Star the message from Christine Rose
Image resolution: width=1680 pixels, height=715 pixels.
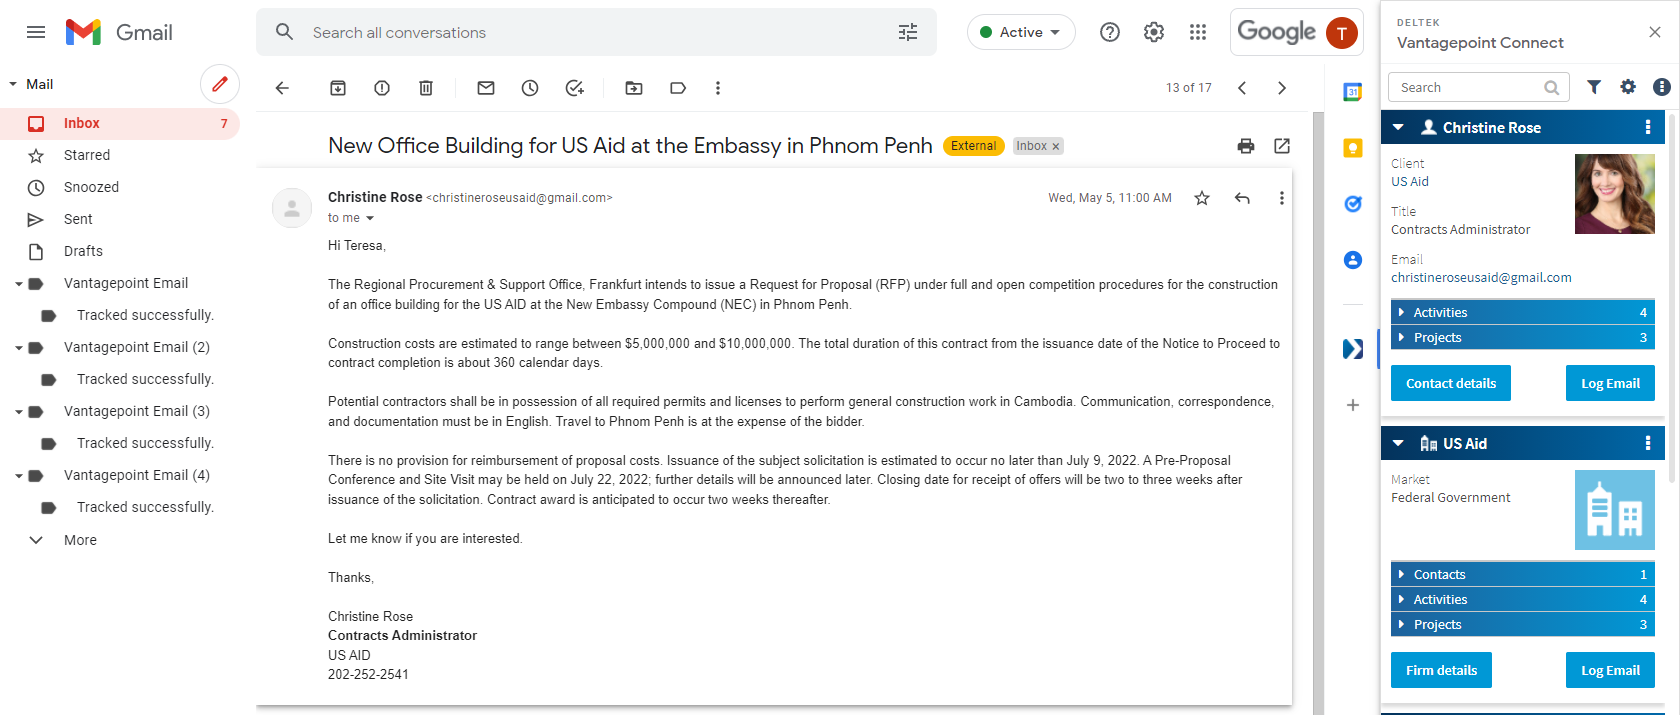tap(1202, 198)
